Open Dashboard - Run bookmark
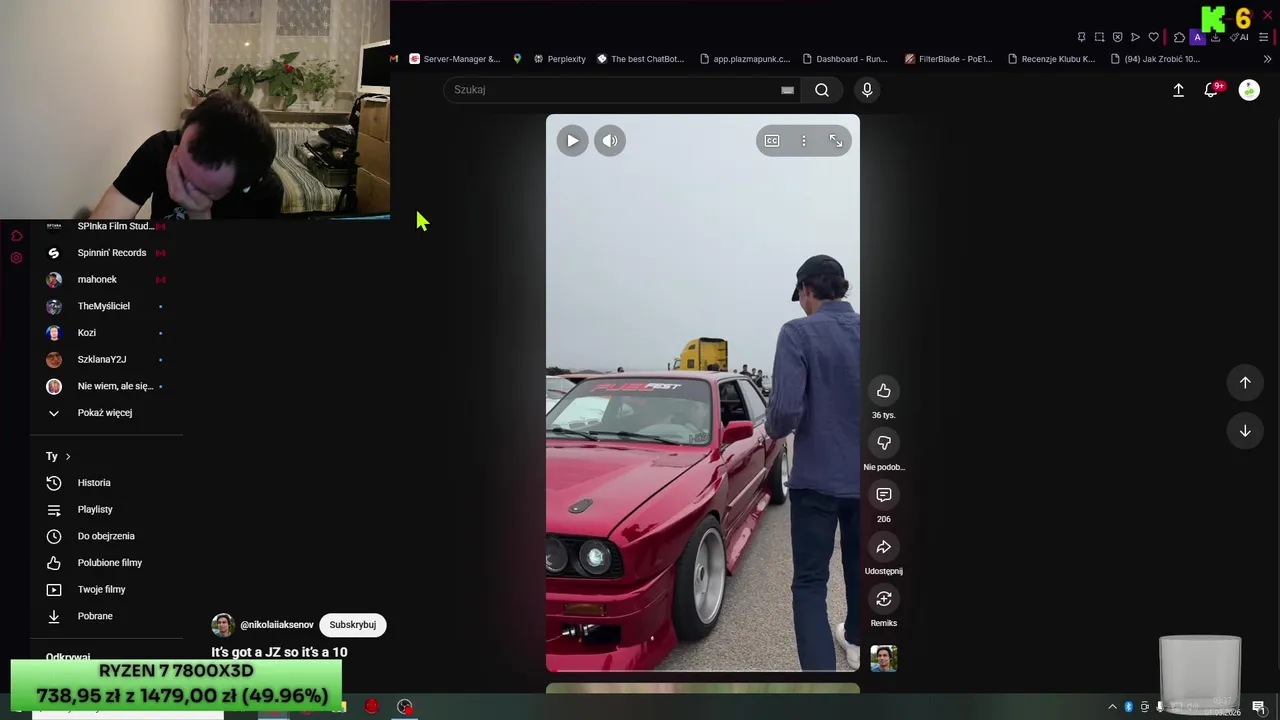Viewport: 1280px width, 720px height. [x=845, y=59]
